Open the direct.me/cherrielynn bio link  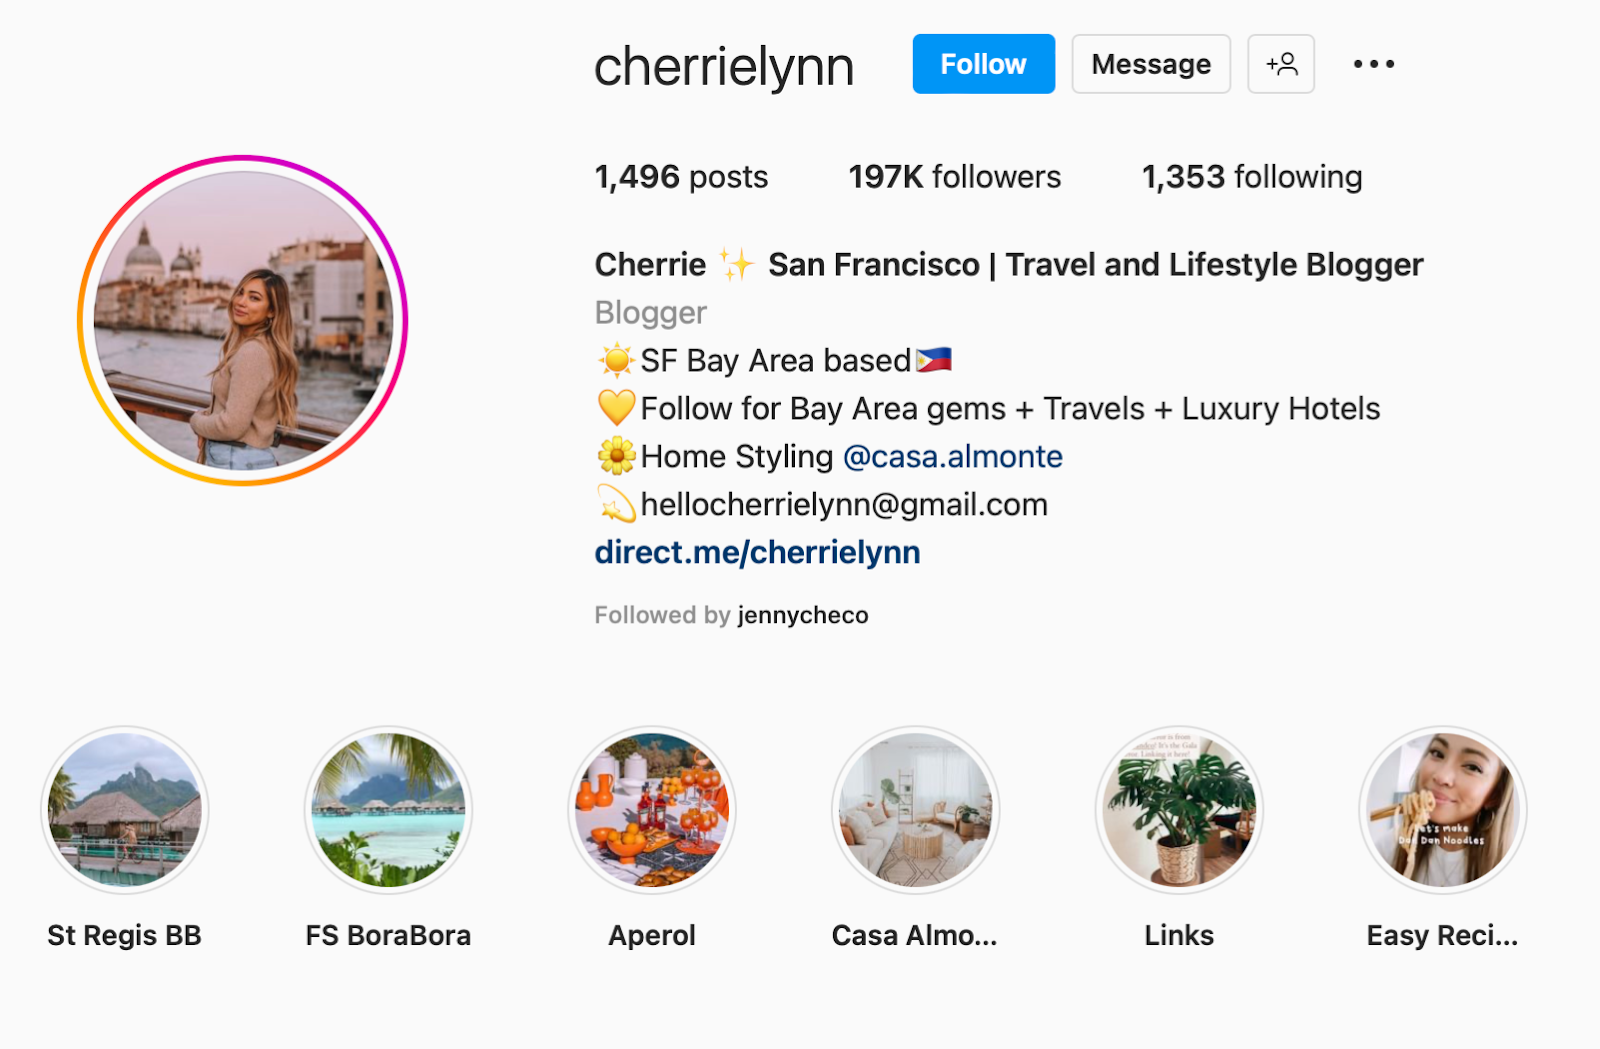[x=757, y=552]
